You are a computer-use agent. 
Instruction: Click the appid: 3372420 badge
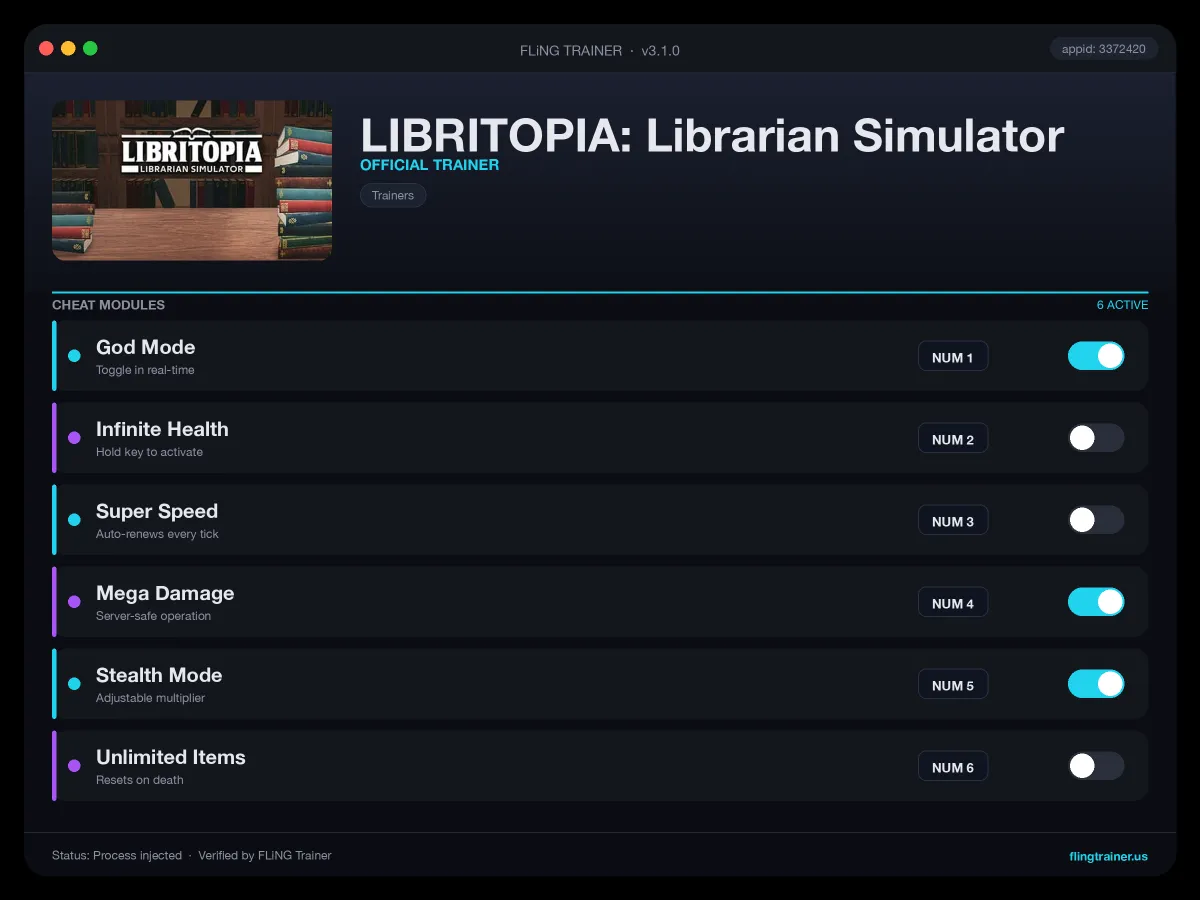[x=1104, y=48]
